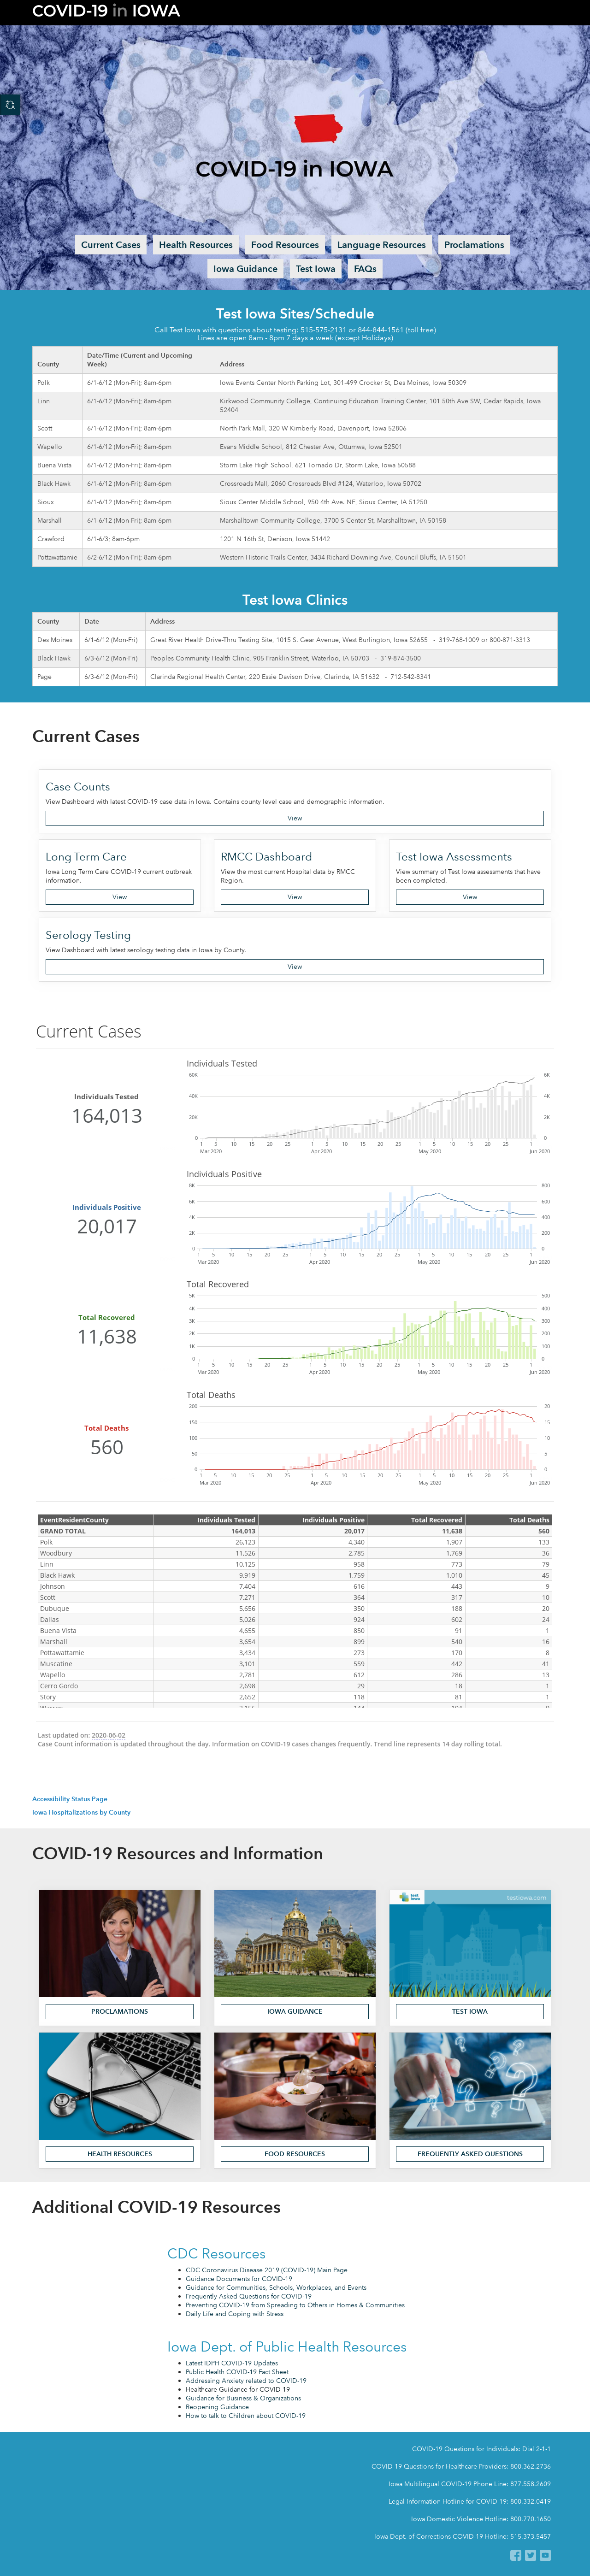This screenshot has height=2576, width=590.
Task: View the Long Term Care dashboard
Action: click(x=119, y=897)
